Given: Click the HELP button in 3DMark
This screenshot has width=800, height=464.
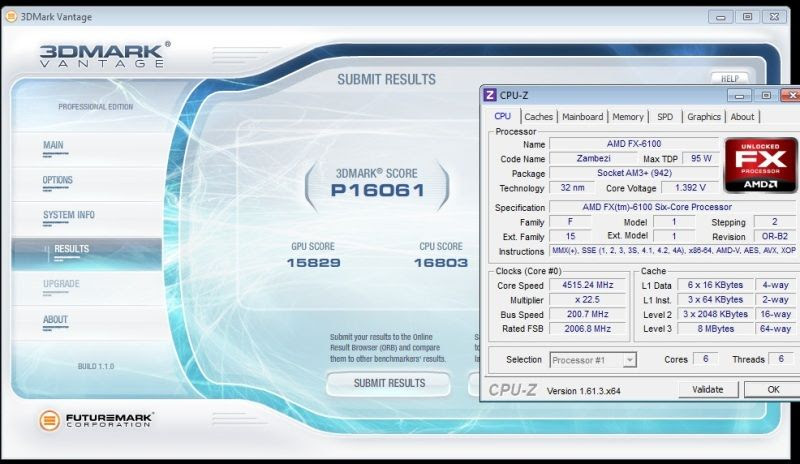Looking at the screenshot, I should point(730,79).
